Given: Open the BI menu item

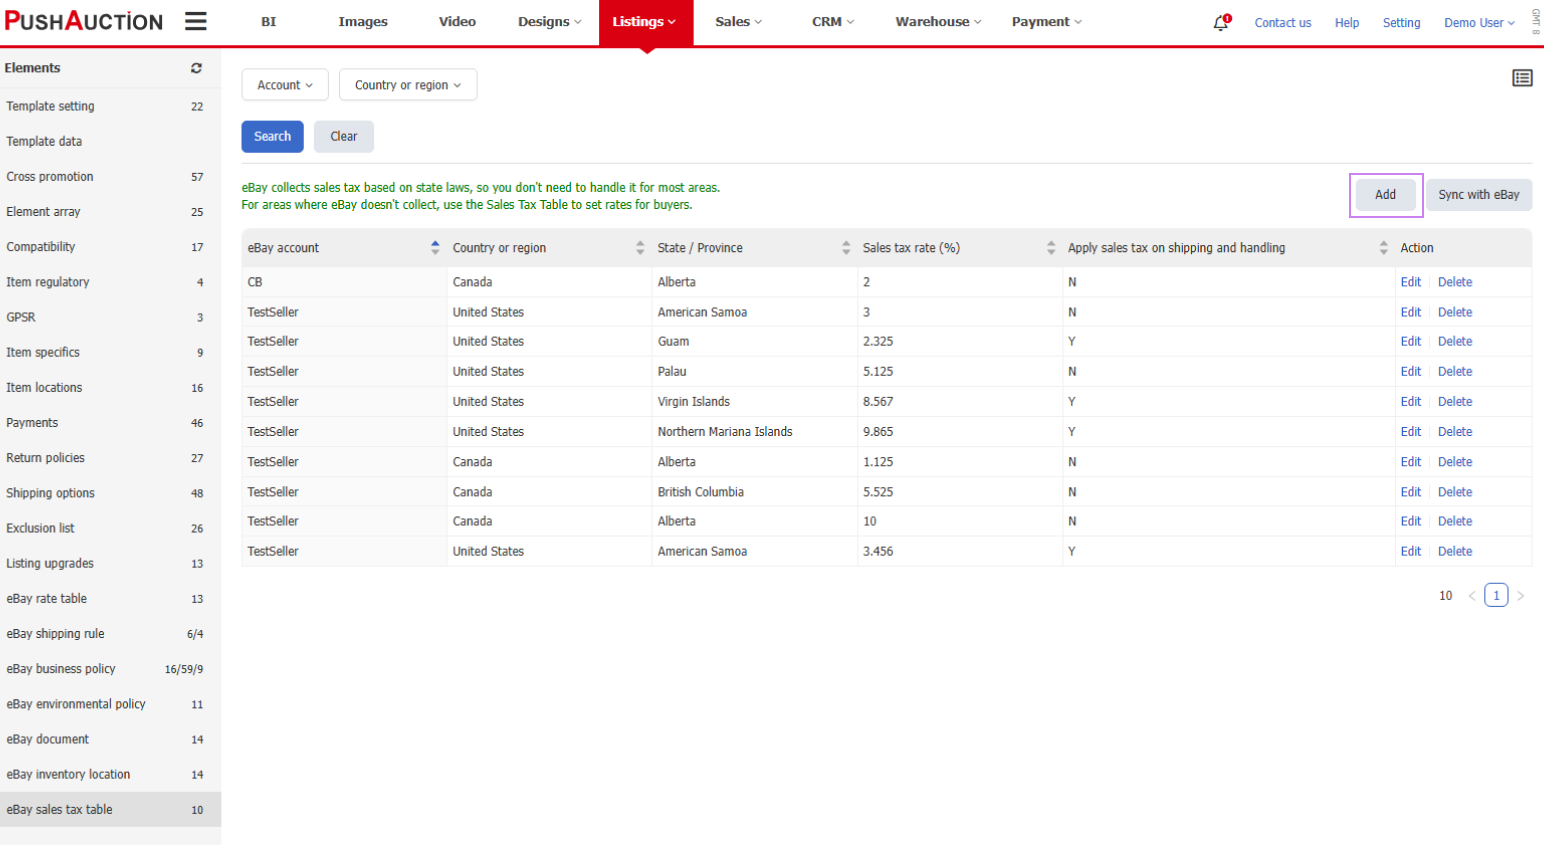Looking at the screenshot, I should [x=268, y=20].
